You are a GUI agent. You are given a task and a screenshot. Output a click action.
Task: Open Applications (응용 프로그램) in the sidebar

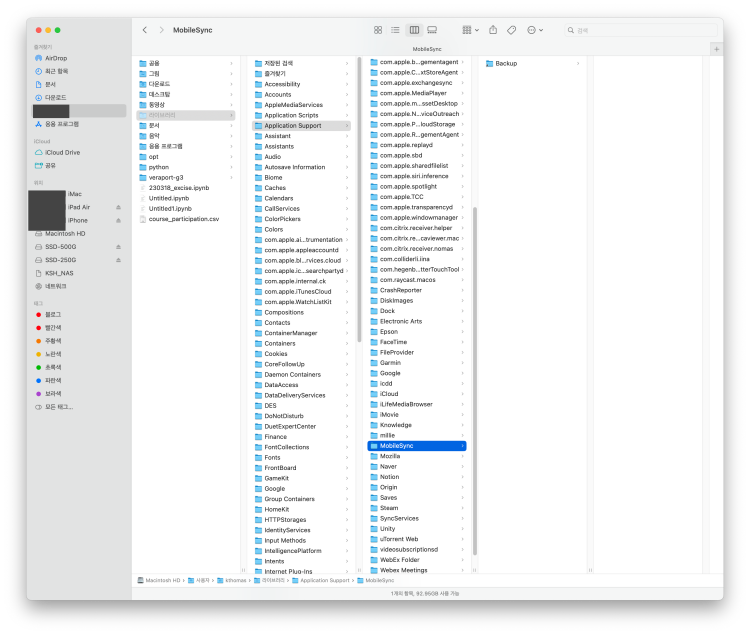(x=62, y=124)
